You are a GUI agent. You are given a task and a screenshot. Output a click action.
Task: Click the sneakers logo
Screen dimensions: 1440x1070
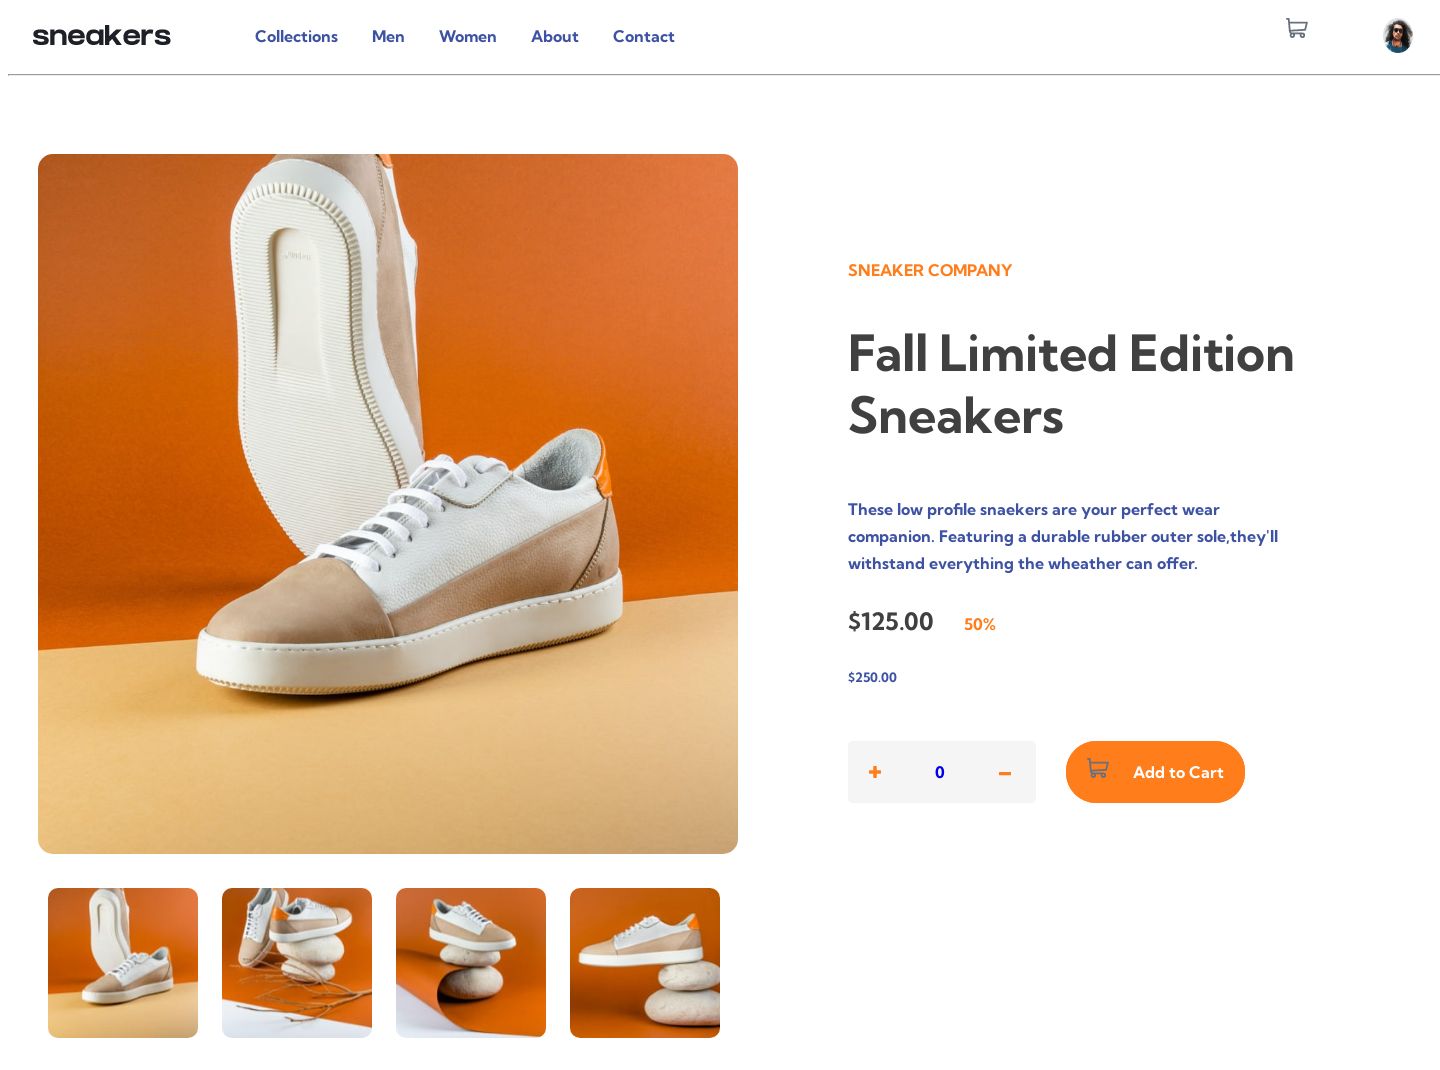click(x=101, y=36)
